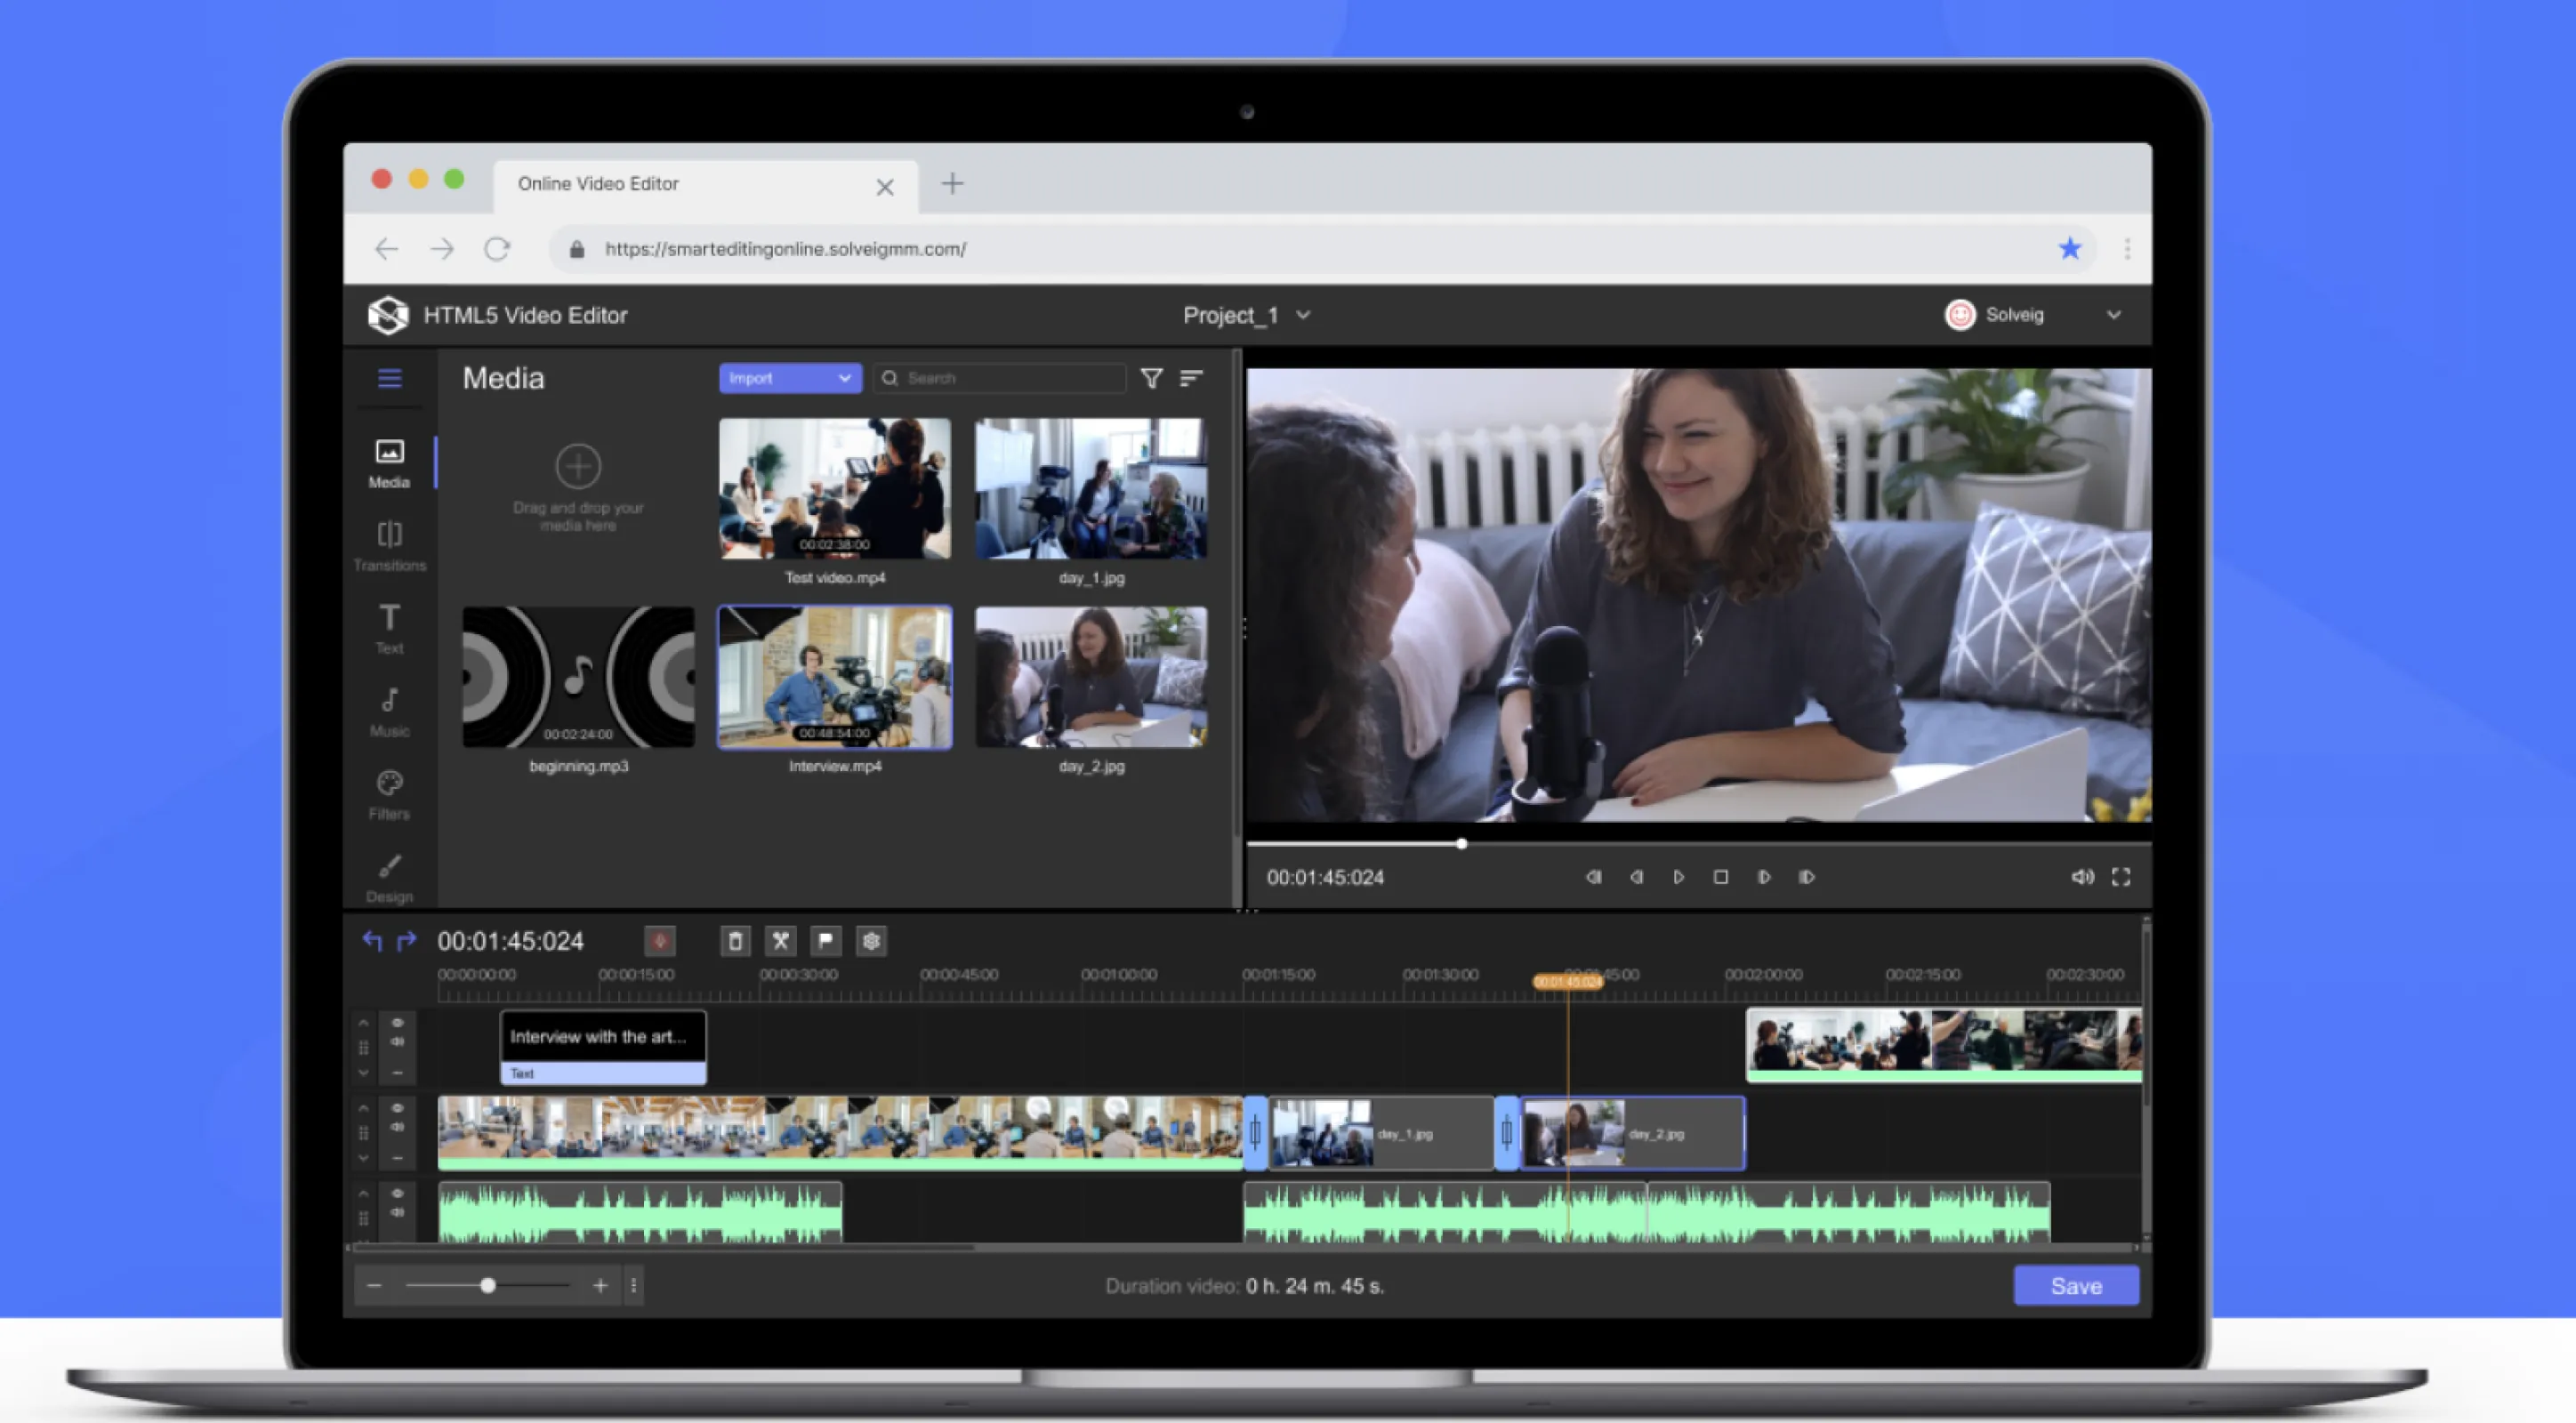The height and width of the screenshot is (1423, 2576).
Task: Toggle eye visibility of text track
Action: pos(397,1022)
